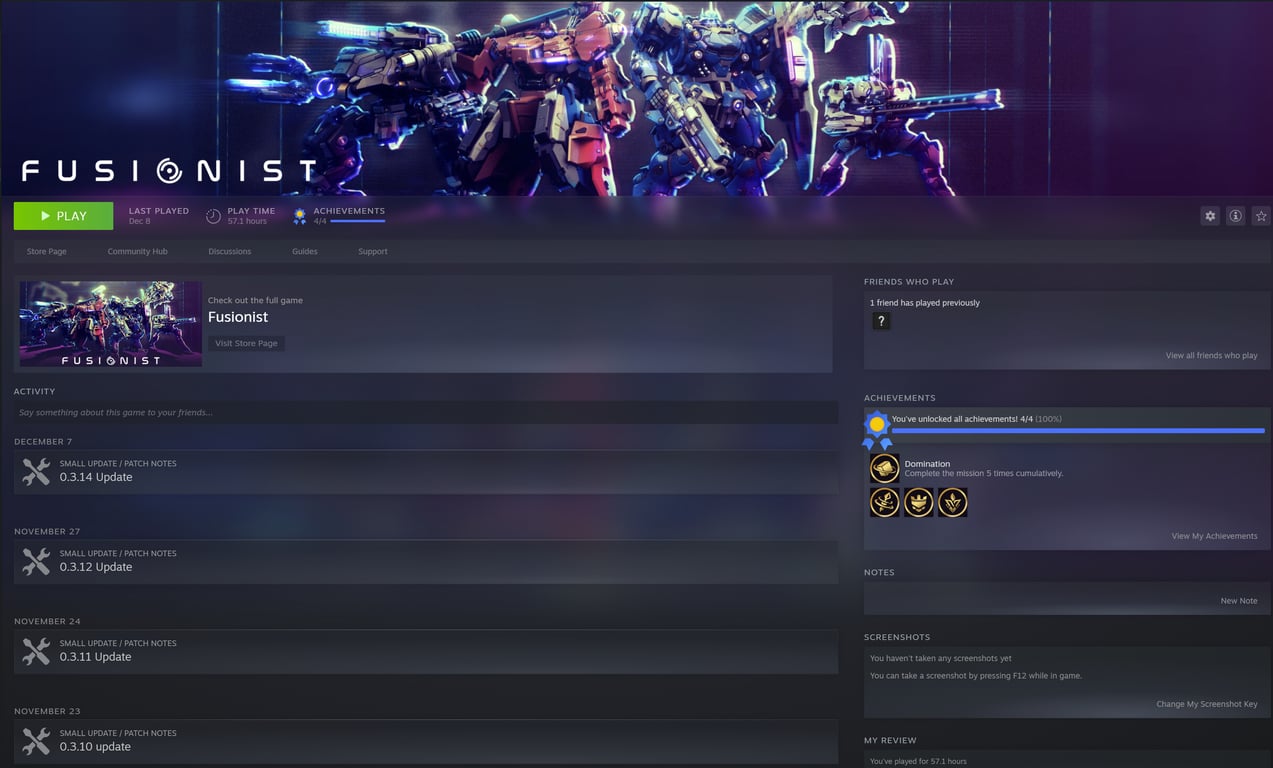Open the Community Hub tab
The image size is (1273, 768).
point(137,251)
